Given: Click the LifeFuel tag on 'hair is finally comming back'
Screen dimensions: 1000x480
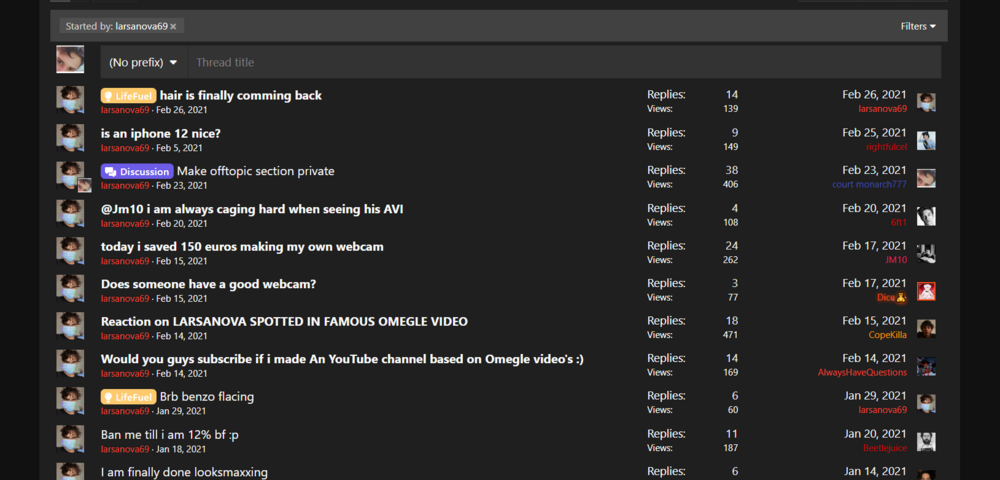Looking at the screenshot, I should (128, 96).
